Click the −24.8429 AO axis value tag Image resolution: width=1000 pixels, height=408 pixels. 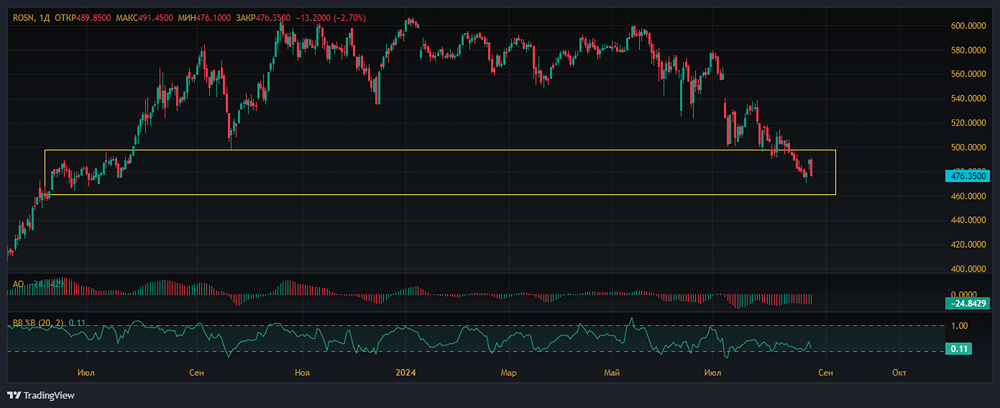pos(967,304)
